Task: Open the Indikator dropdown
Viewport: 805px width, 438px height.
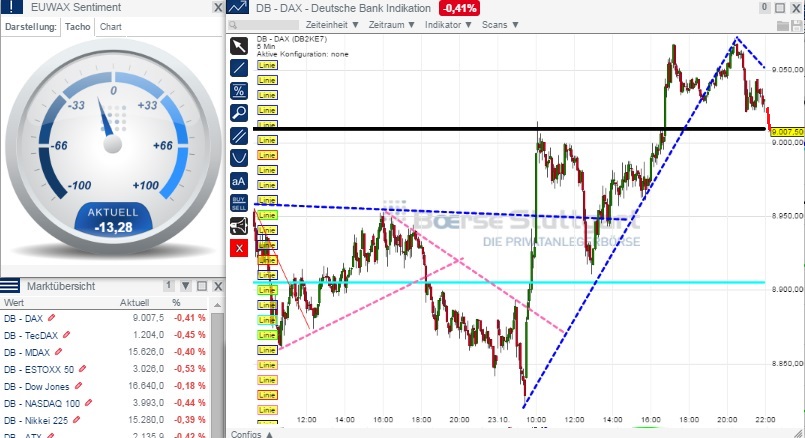Action: click(x=448, y=25)
